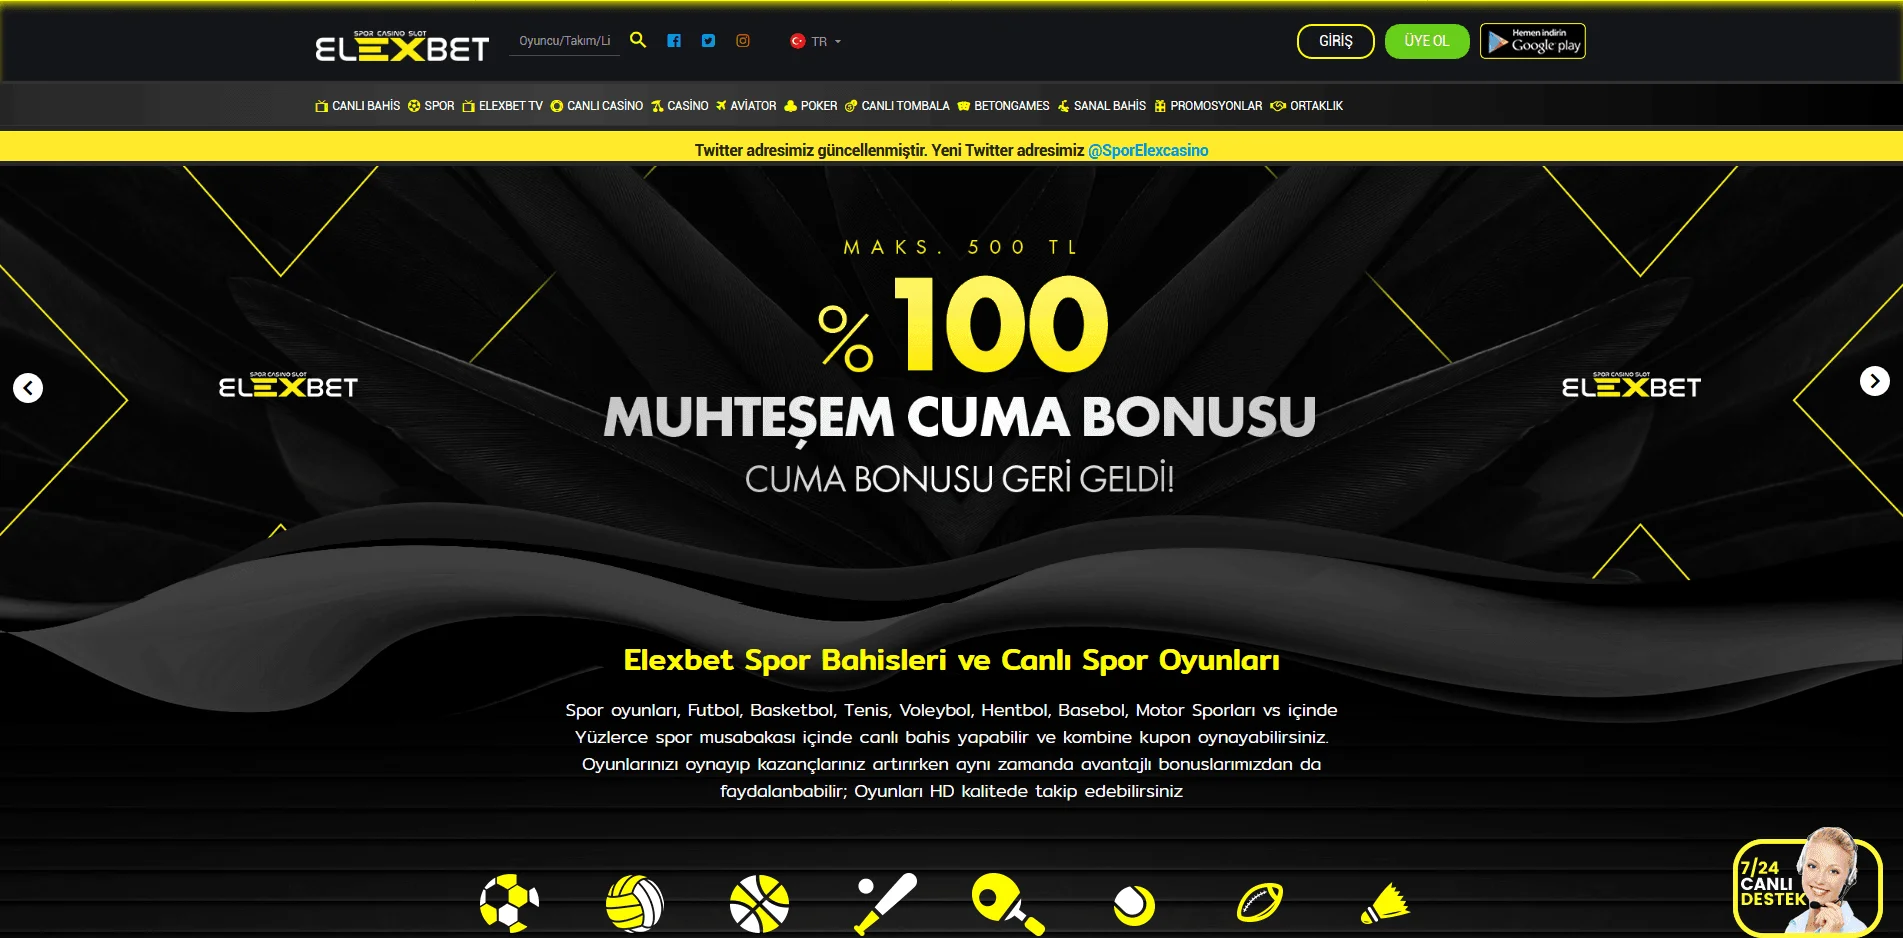Image resolution: width=1903 pixels, height=938 pixels.
Task: Focus the Oyuncu/Takım/Li search field
Action: coord(565,41)
